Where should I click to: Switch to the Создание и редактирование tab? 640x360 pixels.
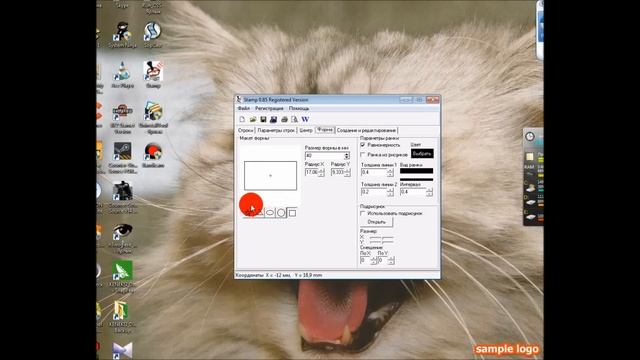[x=366, y=130]
